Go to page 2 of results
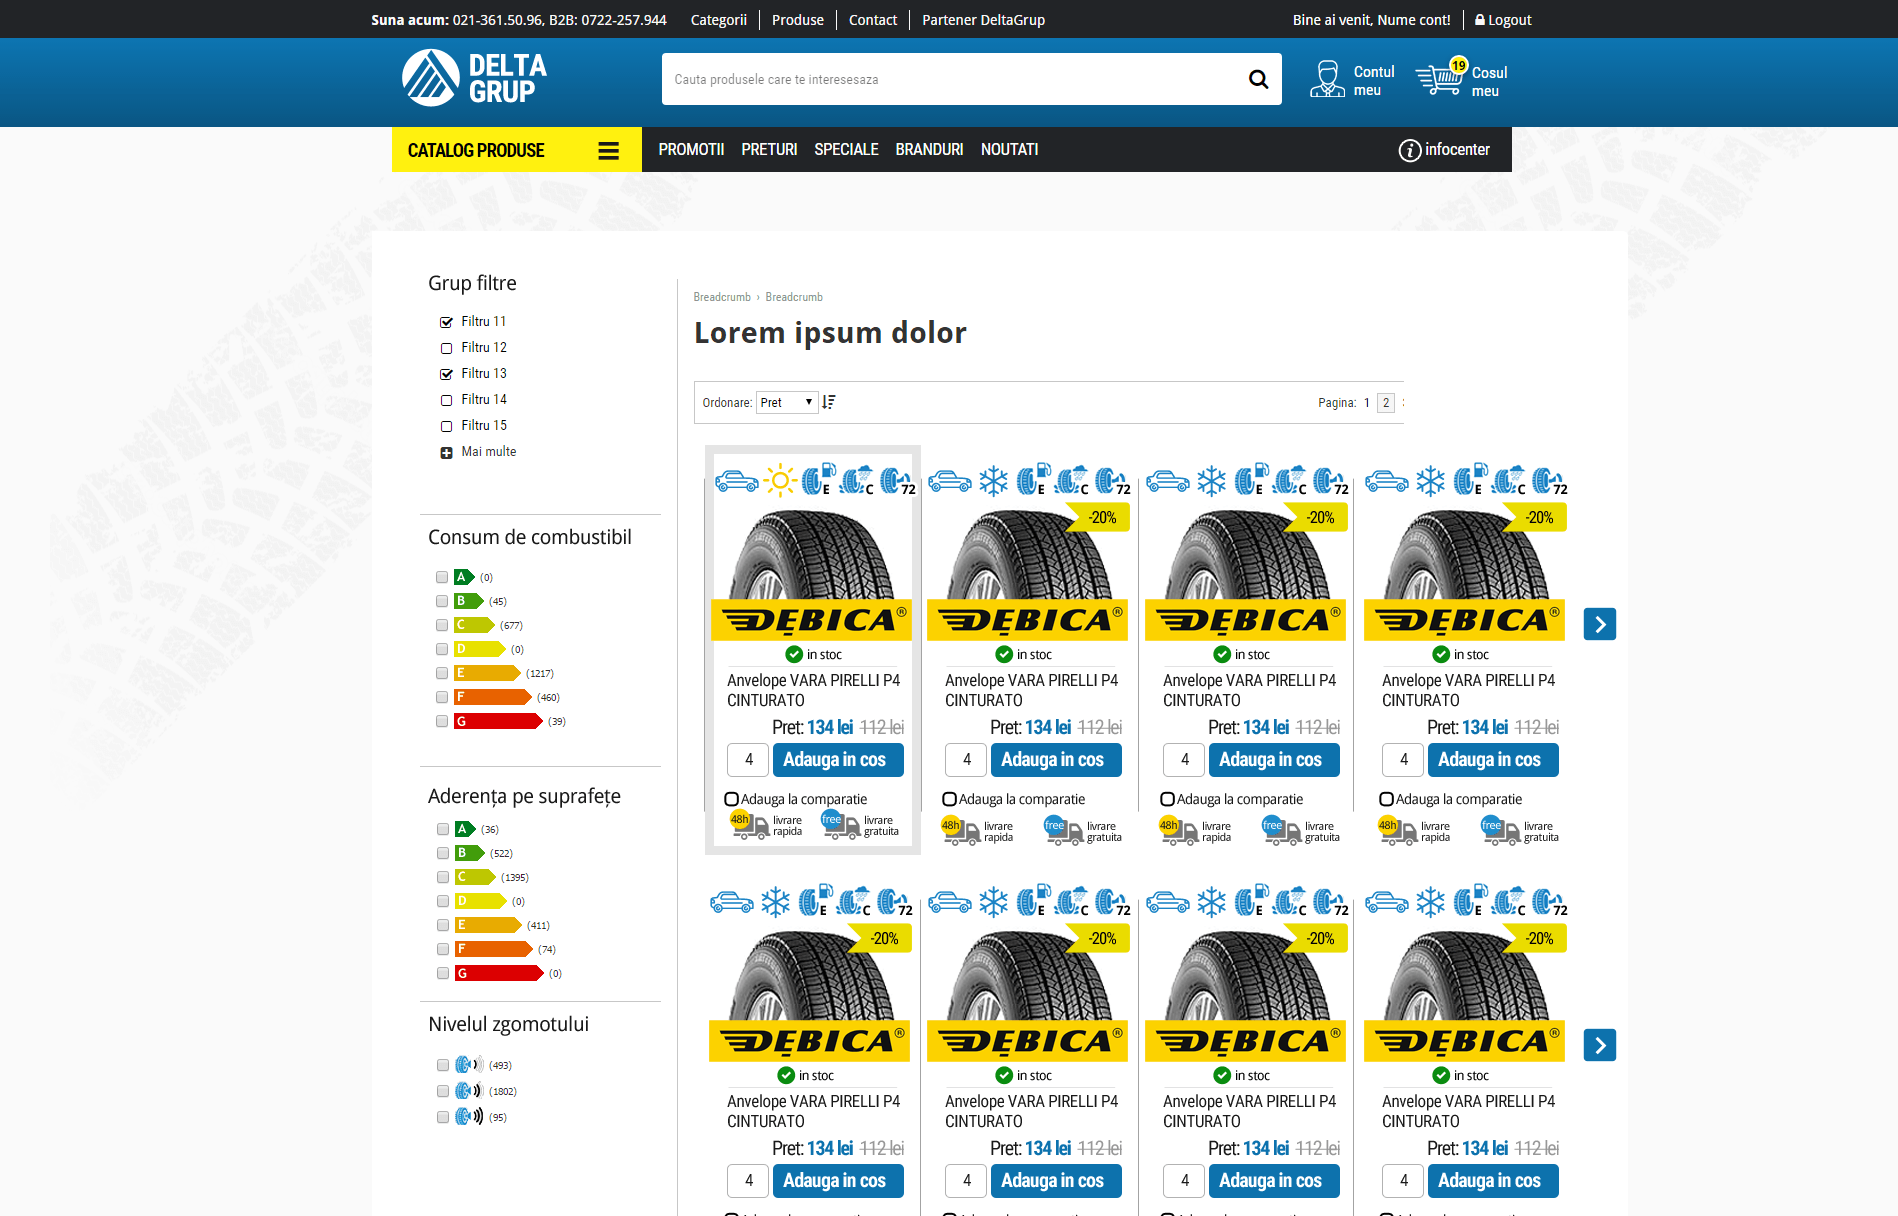 (x=1385, y=403)
